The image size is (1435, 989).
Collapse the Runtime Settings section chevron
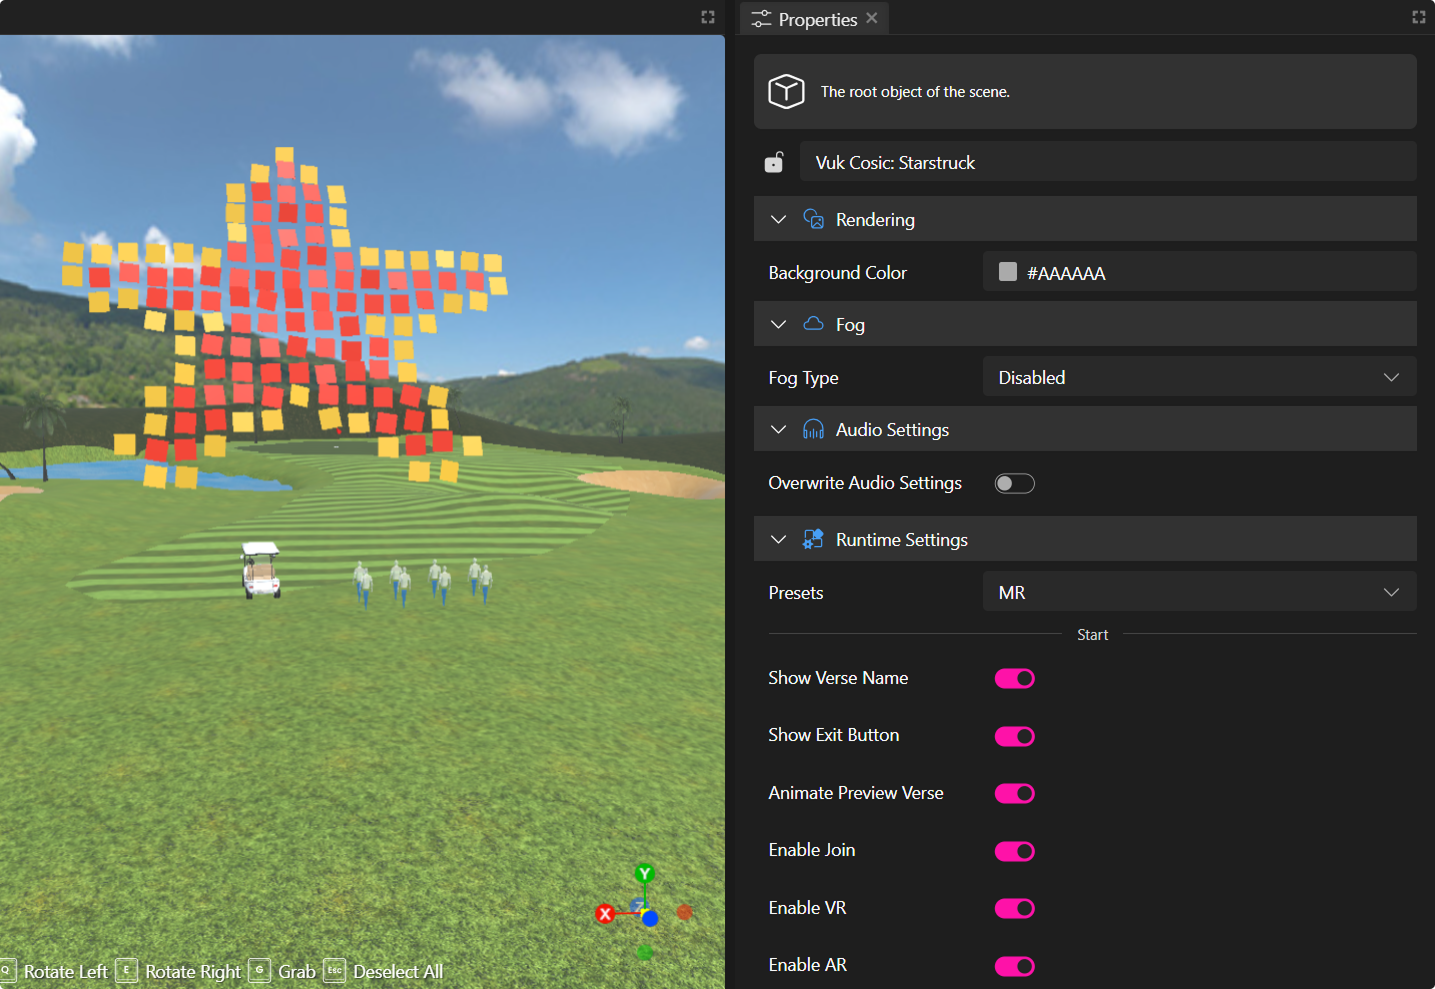(778, 540)
